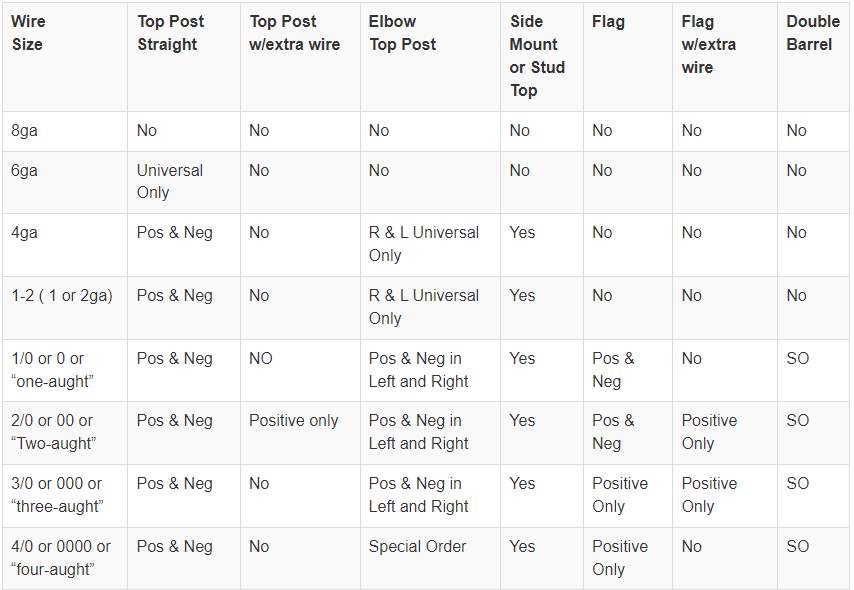Select the "1-2 ( 1 or 2ga)" cell
Viewport: 854px width, 590px height.
click(62, 295)
